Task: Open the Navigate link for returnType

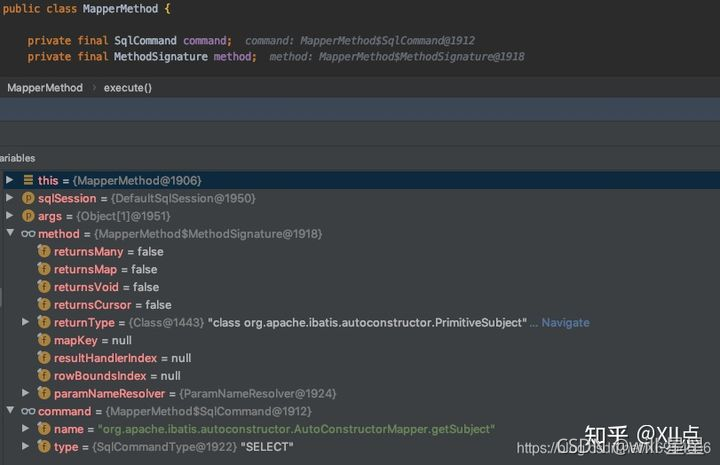Action: 565,323
